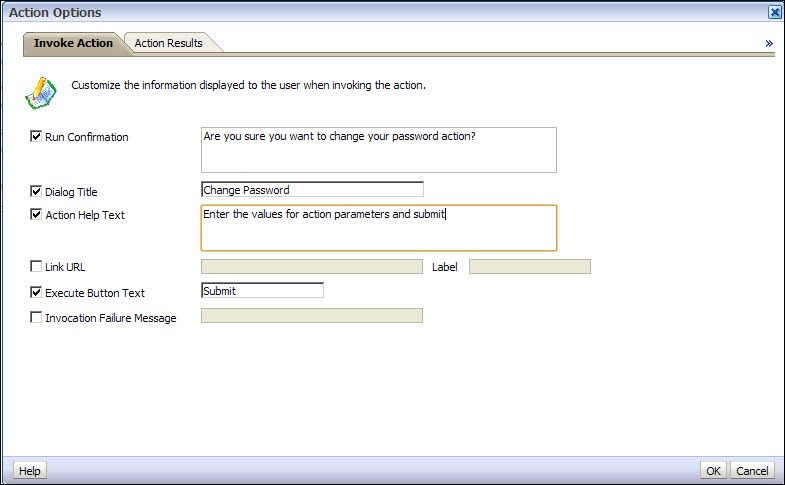The width and height of the screenshot is (785, 485).
Task: Check the Invocation Failure Message checkbox
Action: tap(36, 317)
